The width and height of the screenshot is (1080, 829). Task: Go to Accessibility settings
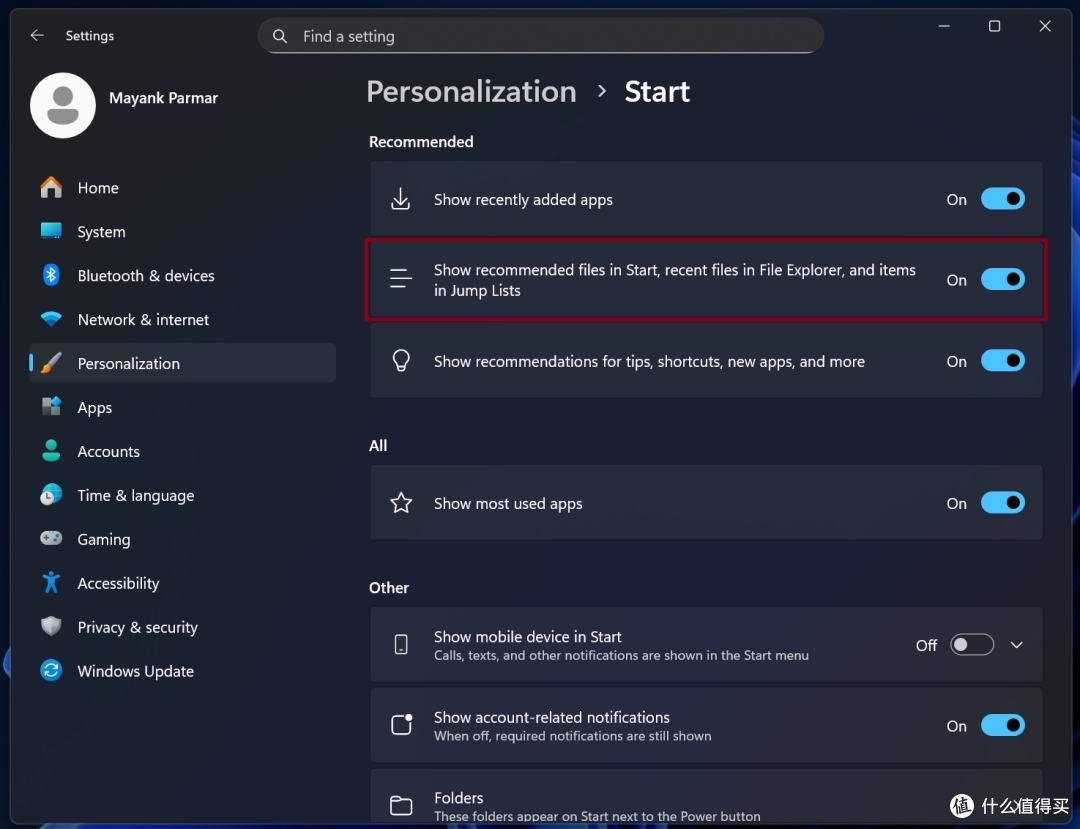tap(183, 583)
